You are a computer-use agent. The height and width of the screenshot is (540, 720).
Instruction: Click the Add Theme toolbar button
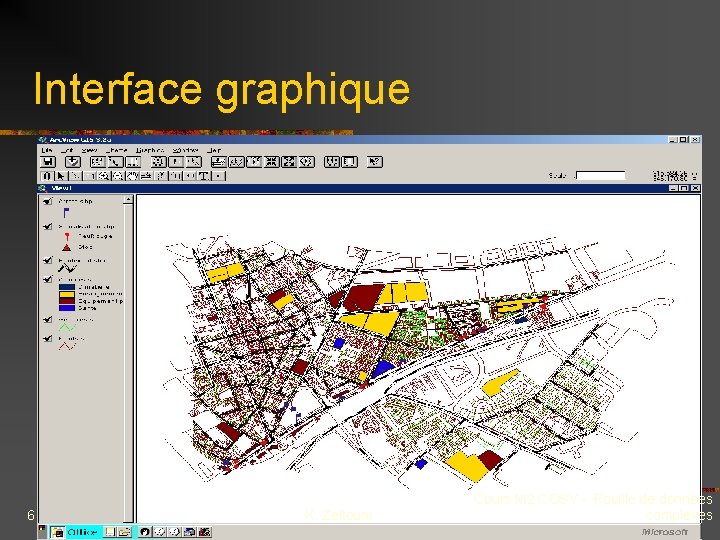point(73,162)
